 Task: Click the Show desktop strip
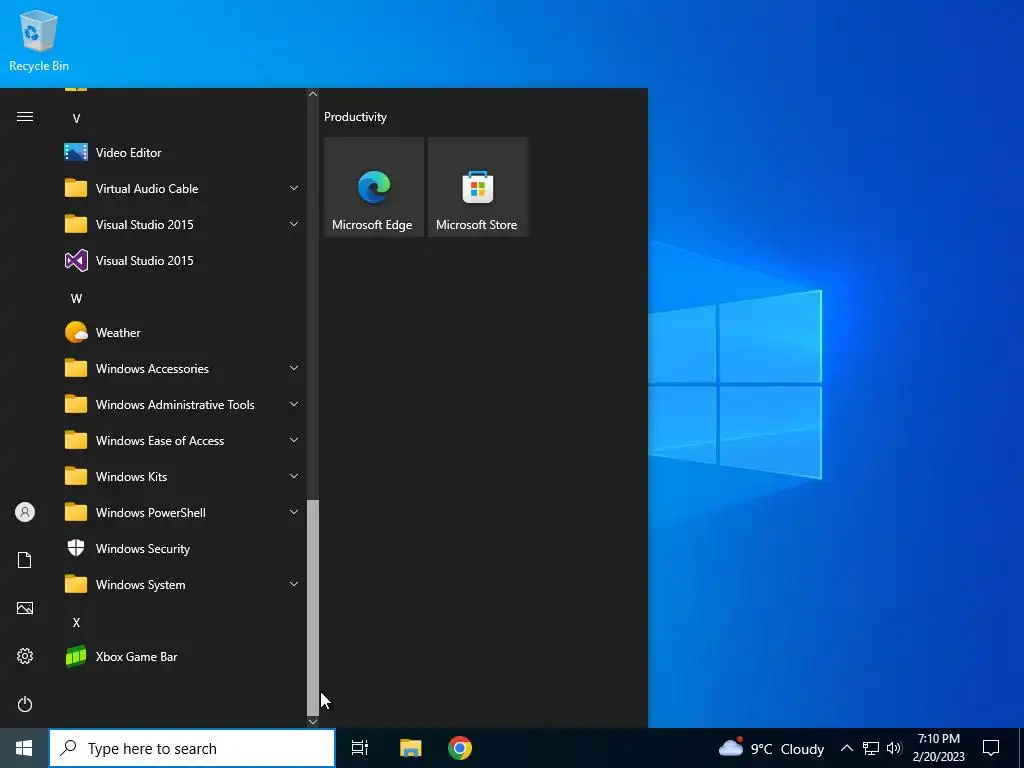point(1021,748)
